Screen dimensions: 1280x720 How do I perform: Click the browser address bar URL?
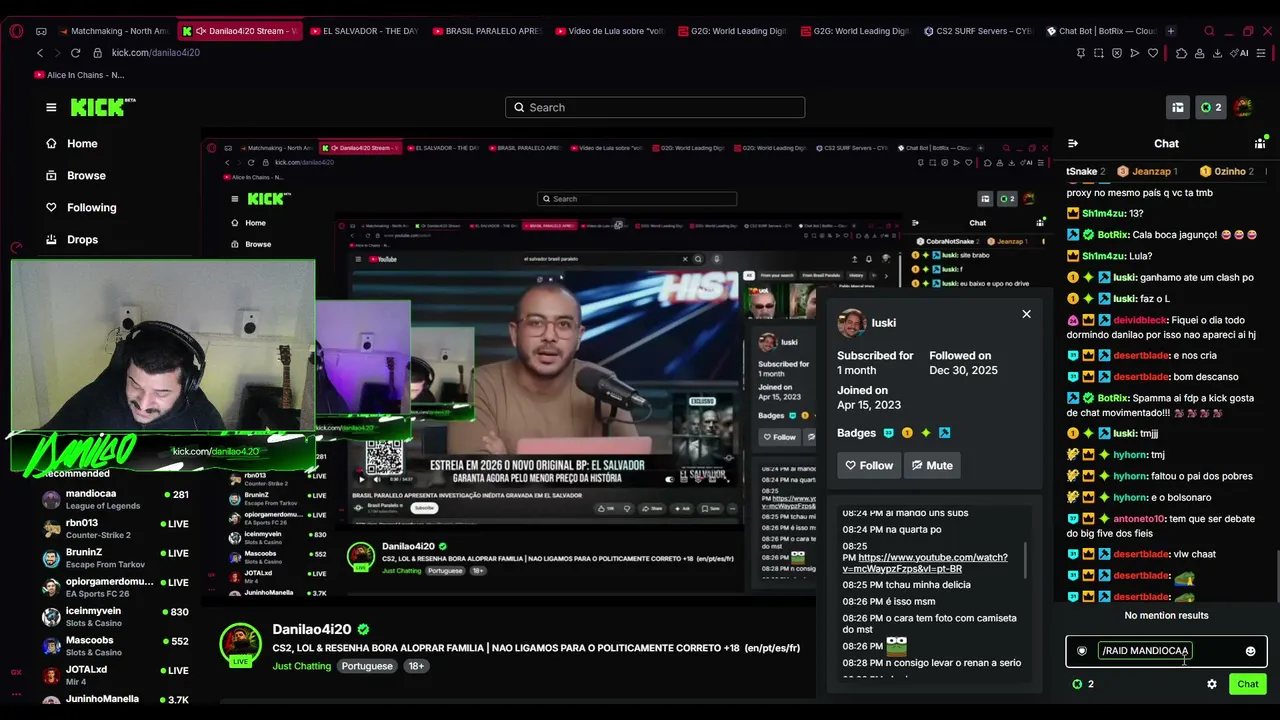coord(155,53)
